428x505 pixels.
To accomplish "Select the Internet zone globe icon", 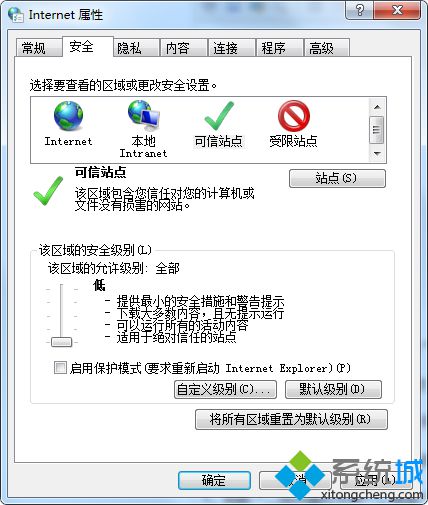I will [x=69, y=116].
